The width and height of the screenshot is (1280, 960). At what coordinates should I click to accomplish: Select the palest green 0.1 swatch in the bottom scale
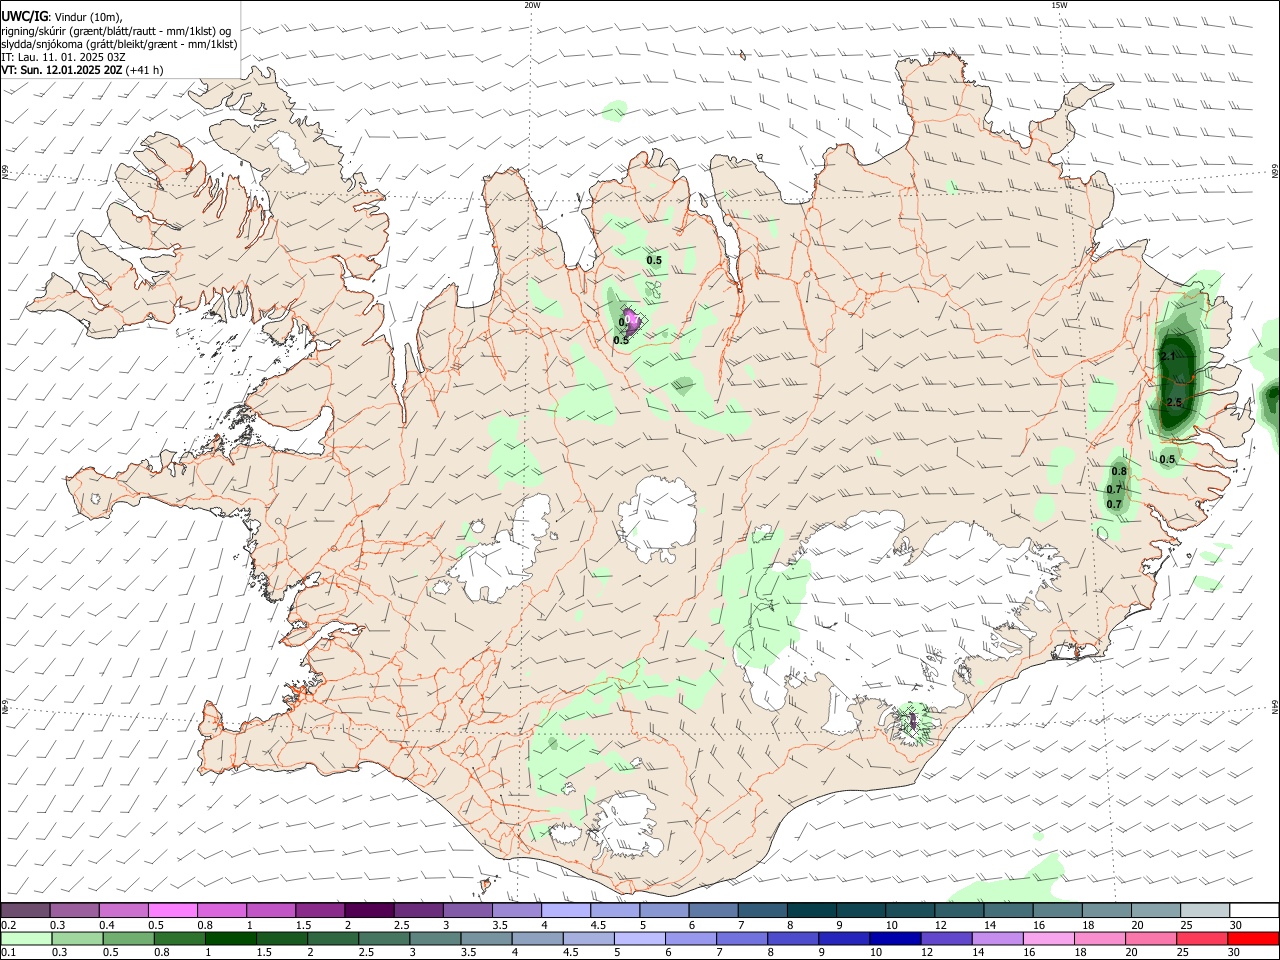click(26, 939)
